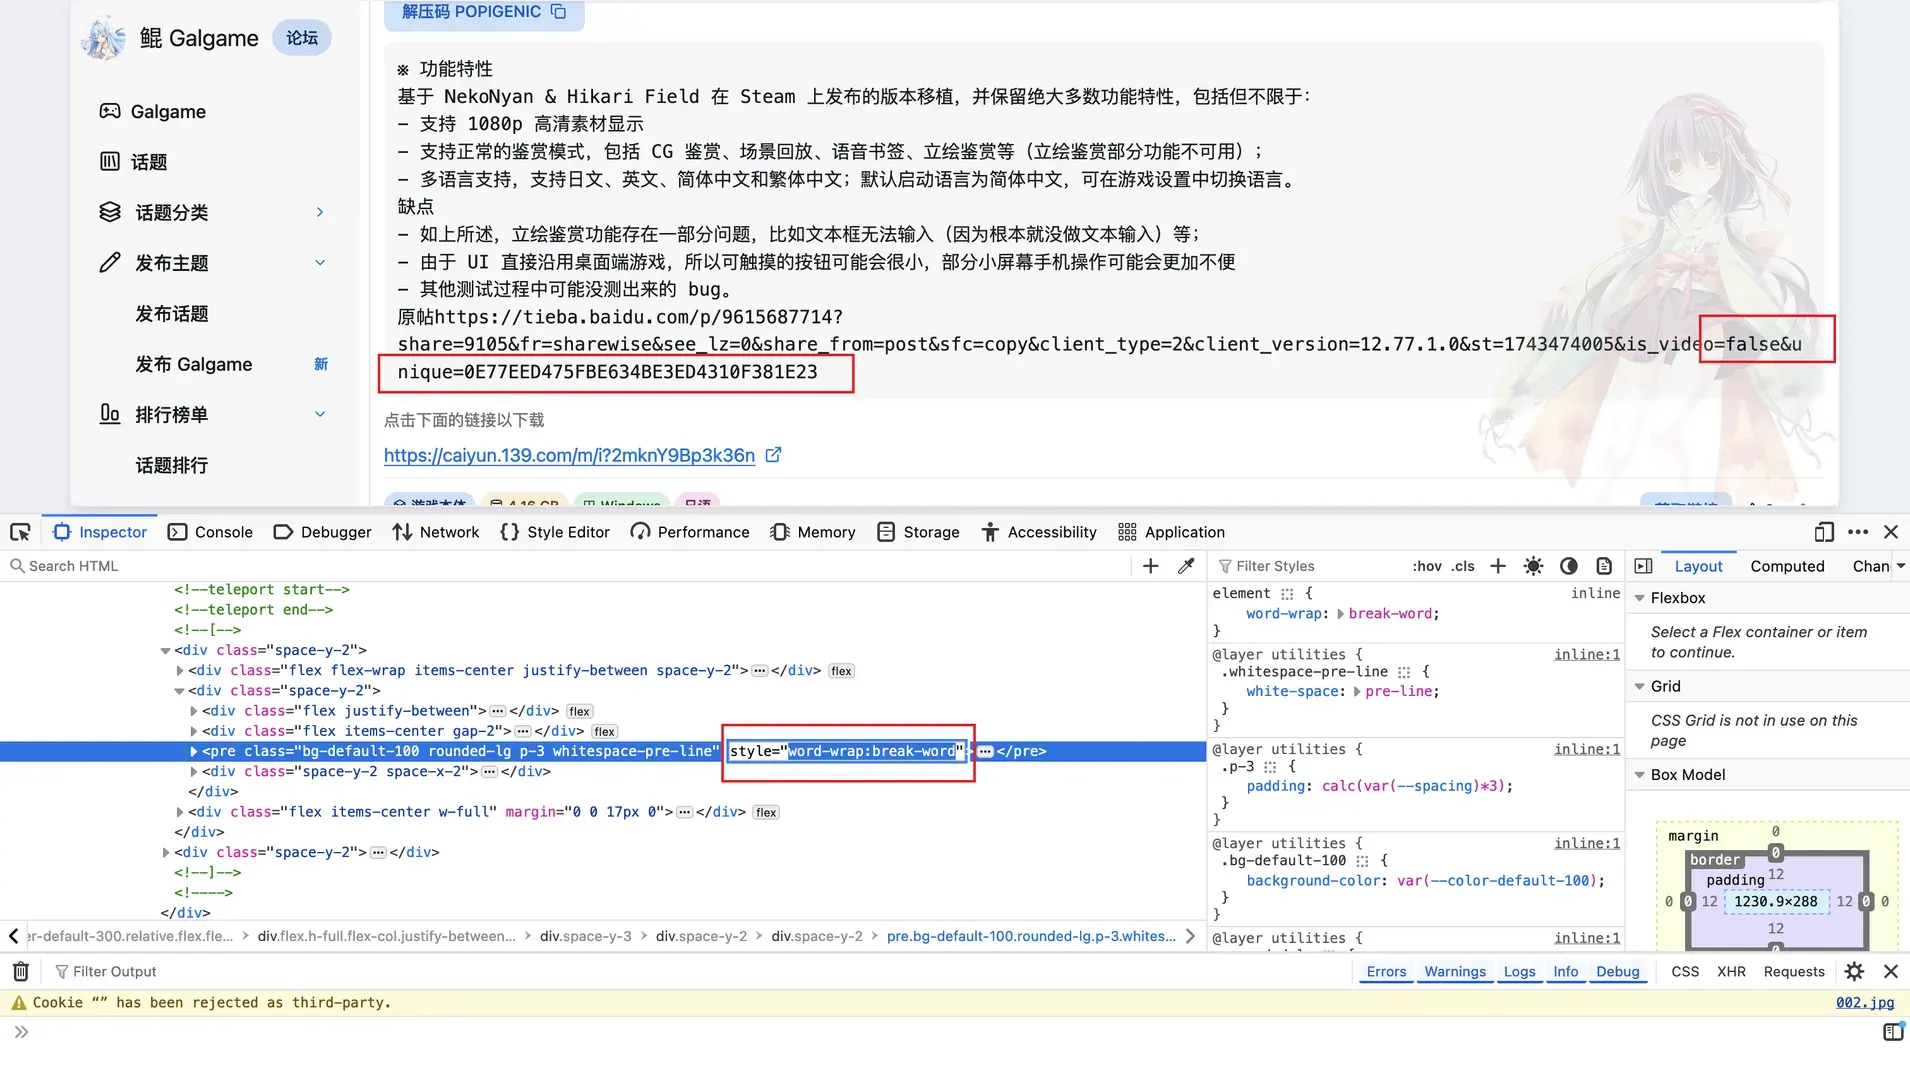Open the Inspector tab
Screen dimensions: 1910x1080
click(100, 532)
